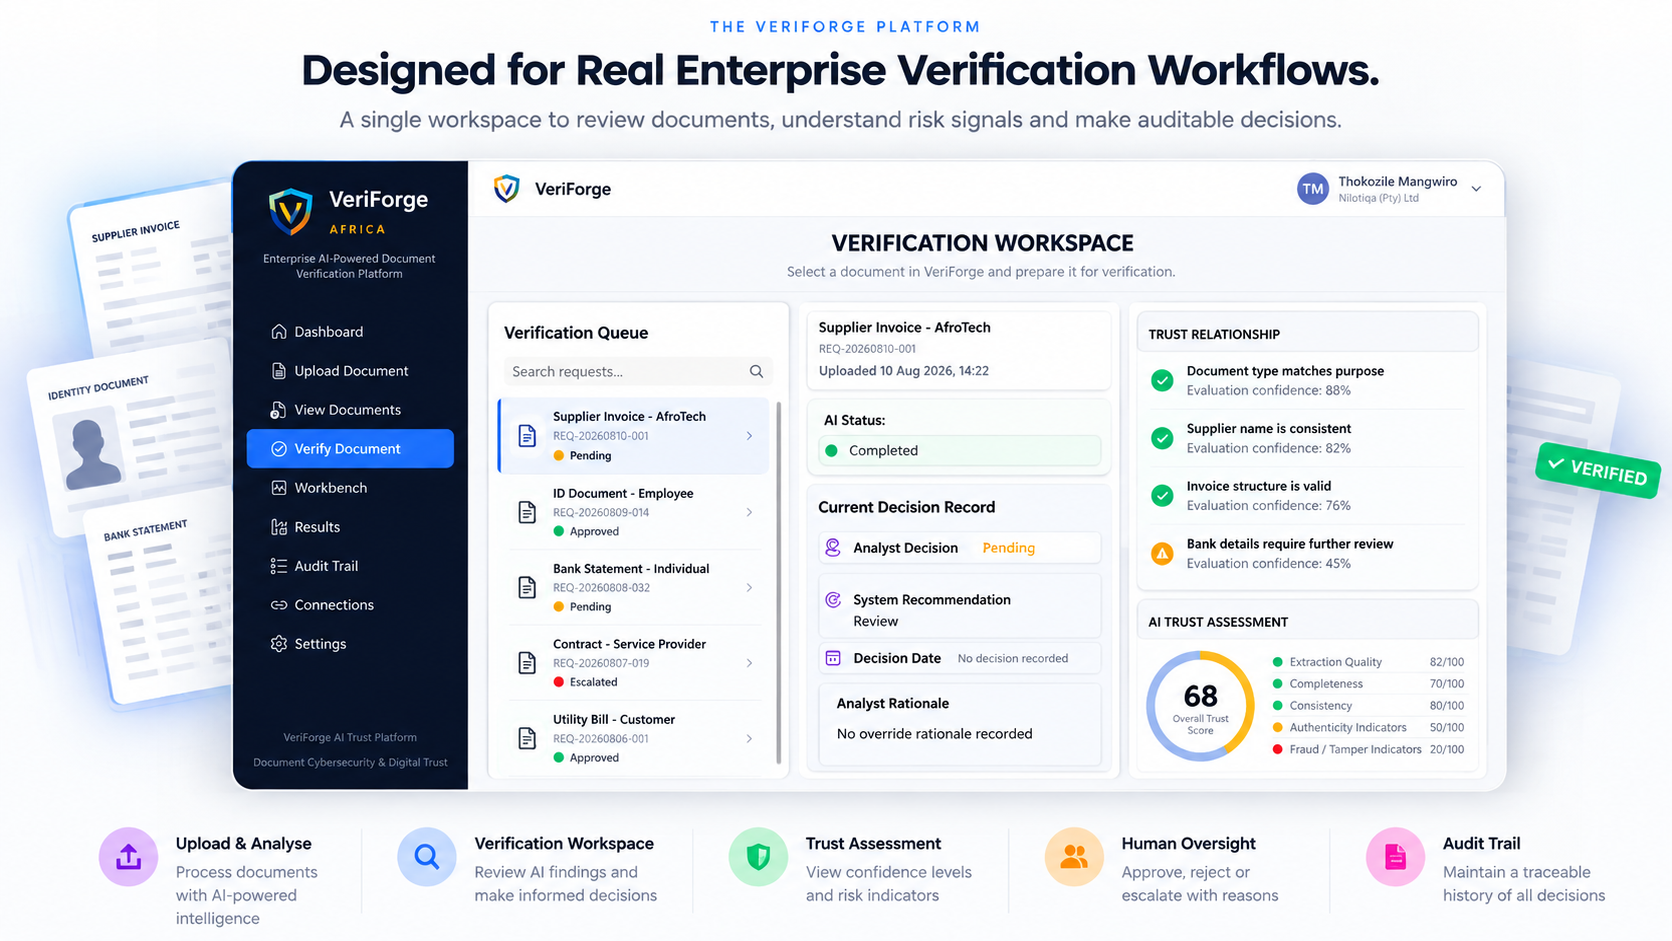
Task: Click the search magnifier icon in queue
Action: pos(756,372)
